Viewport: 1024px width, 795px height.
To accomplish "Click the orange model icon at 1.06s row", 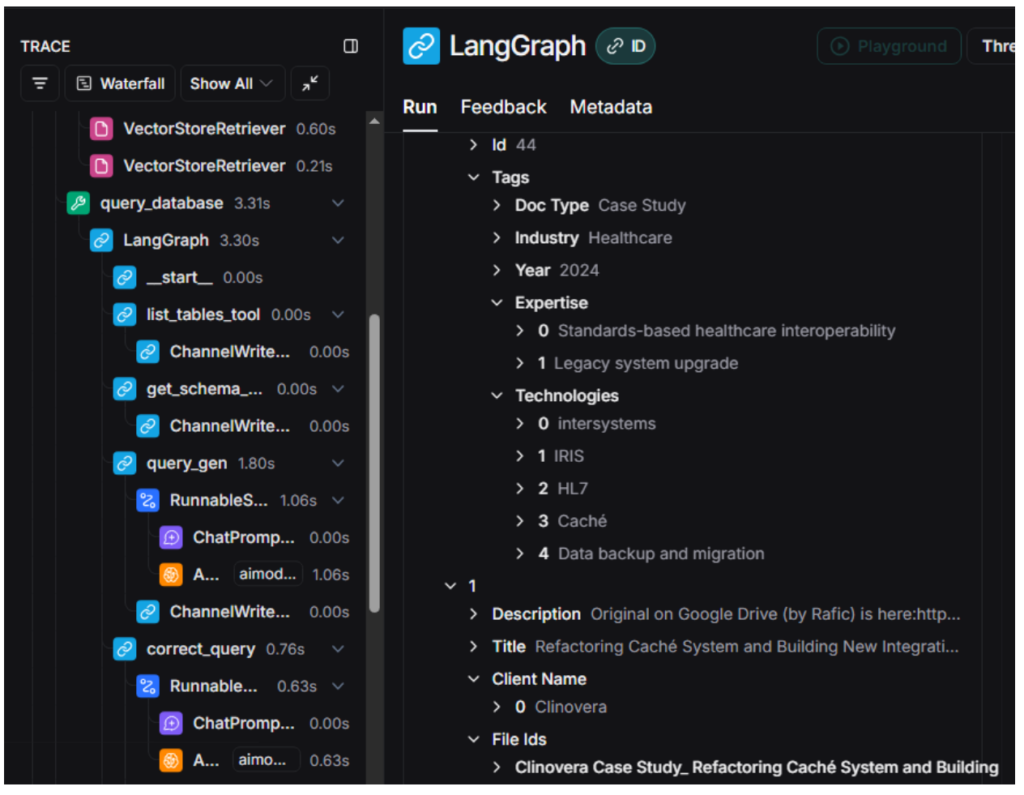I will [x=171, y=575].
